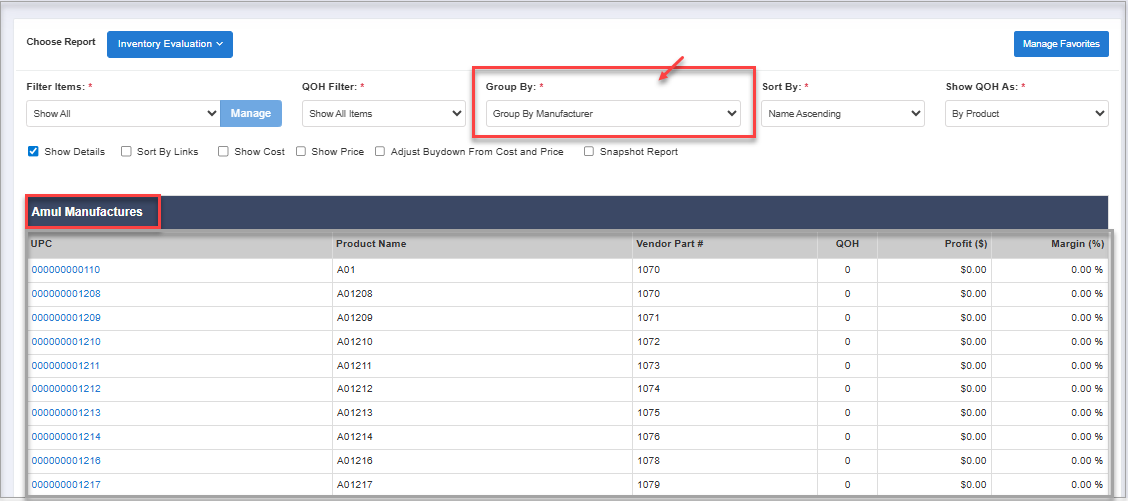Uncheck the Show Details checkbox
1128x501 pixels.
pyautogui.click(x=33, y=152)
